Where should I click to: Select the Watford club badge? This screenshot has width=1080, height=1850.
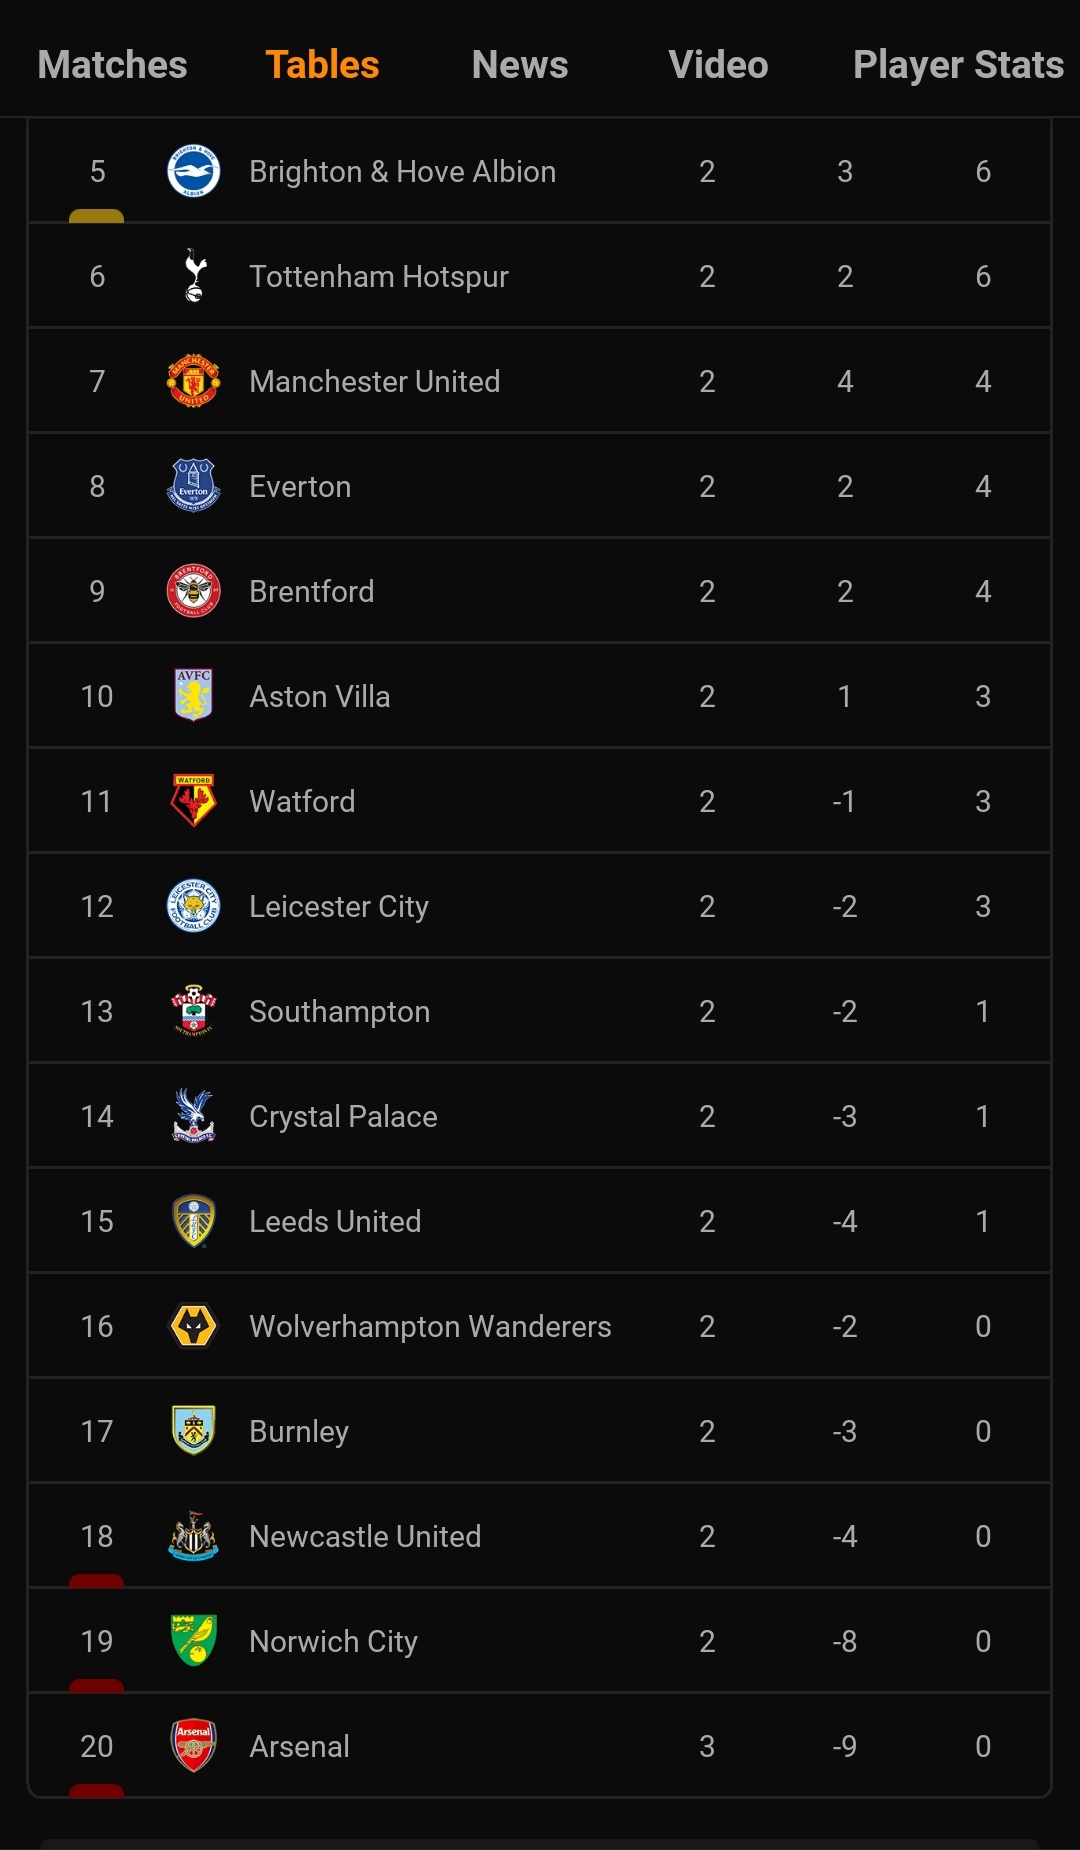pyautogui.click(x=193, y=800)
